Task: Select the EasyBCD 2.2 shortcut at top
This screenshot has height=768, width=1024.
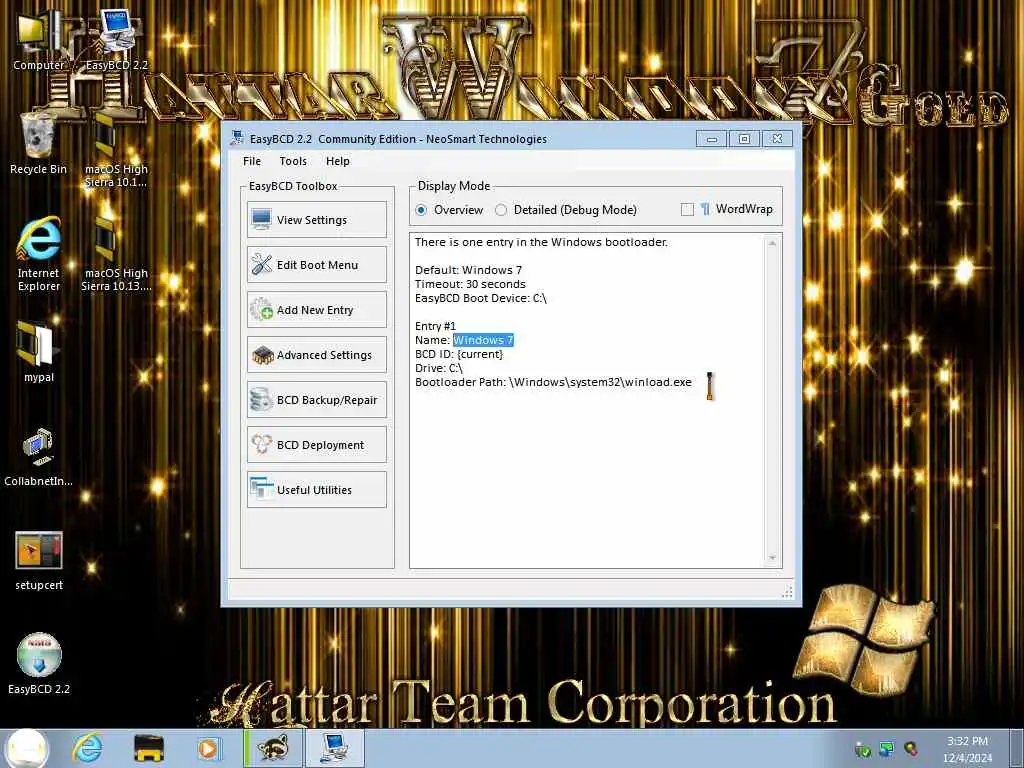Action: (x=116, y=40)
